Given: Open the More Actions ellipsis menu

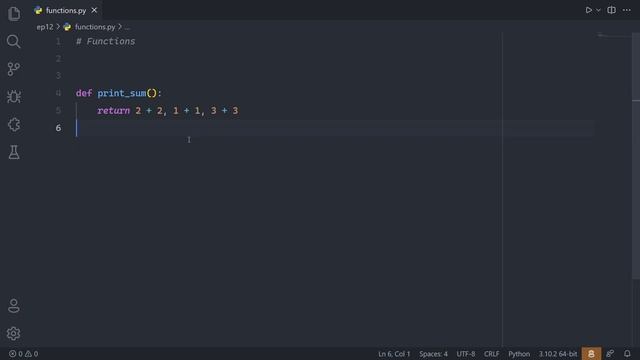Looking at the screenshot, I should coord(627,10).
